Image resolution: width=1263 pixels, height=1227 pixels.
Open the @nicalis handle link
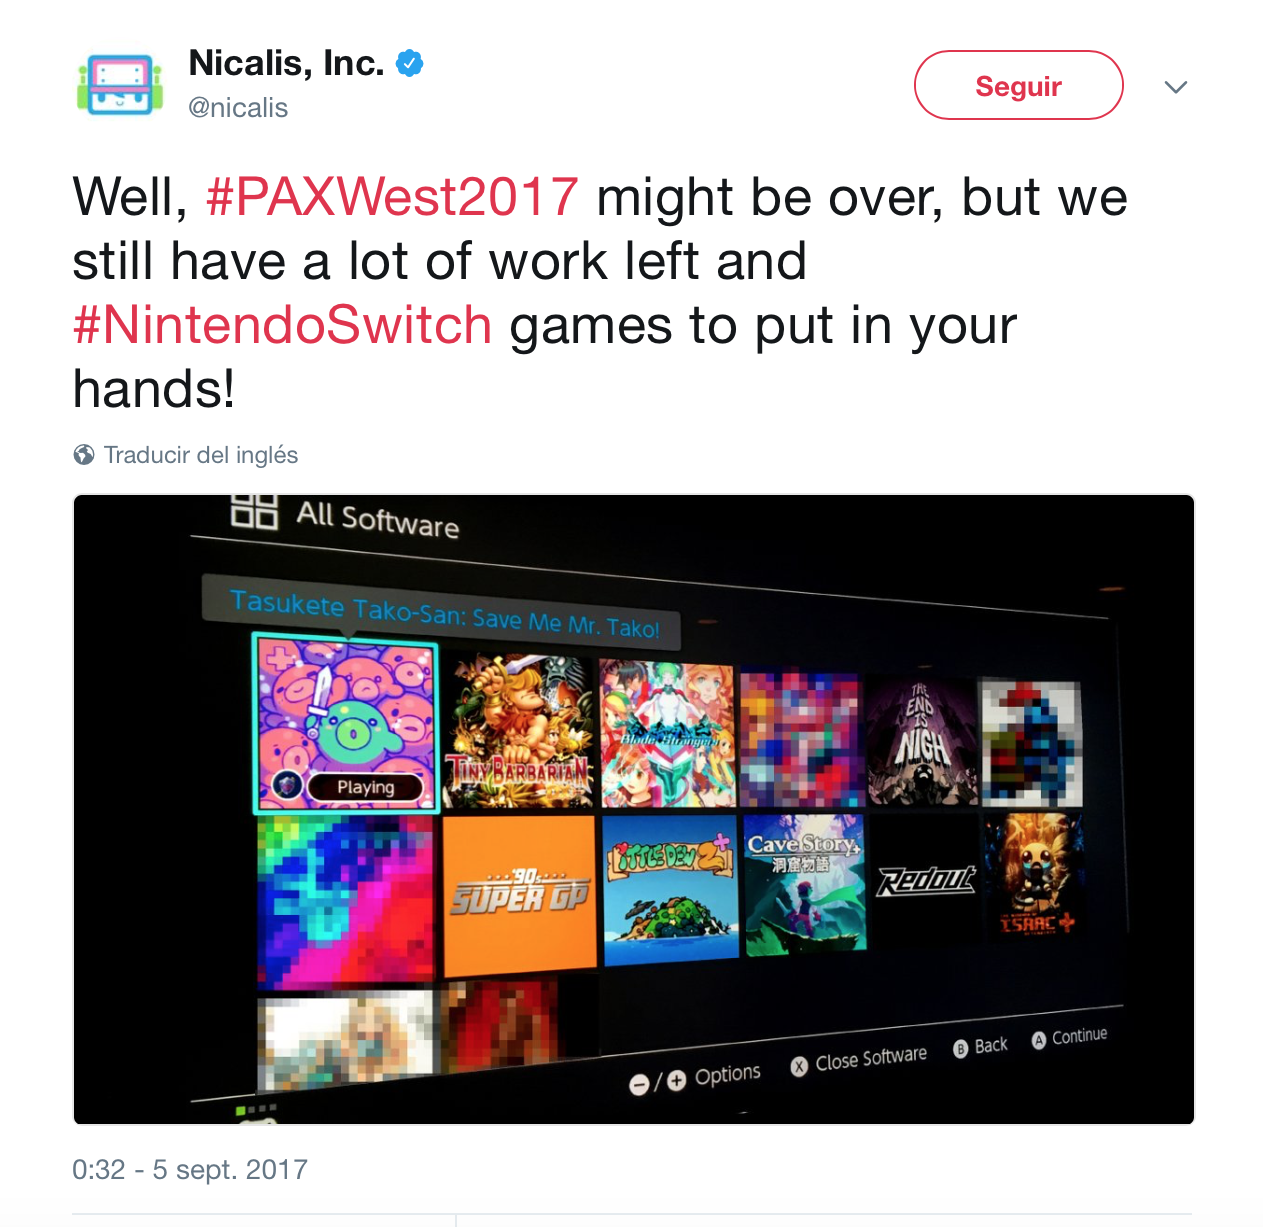pyautogui.click(x=238, y=108)
